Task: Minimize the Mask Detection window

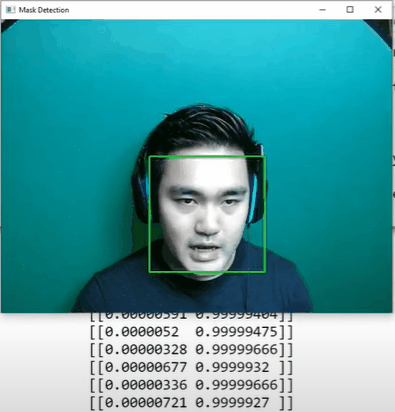Action: pyautogui.click(x=322, y=10)
